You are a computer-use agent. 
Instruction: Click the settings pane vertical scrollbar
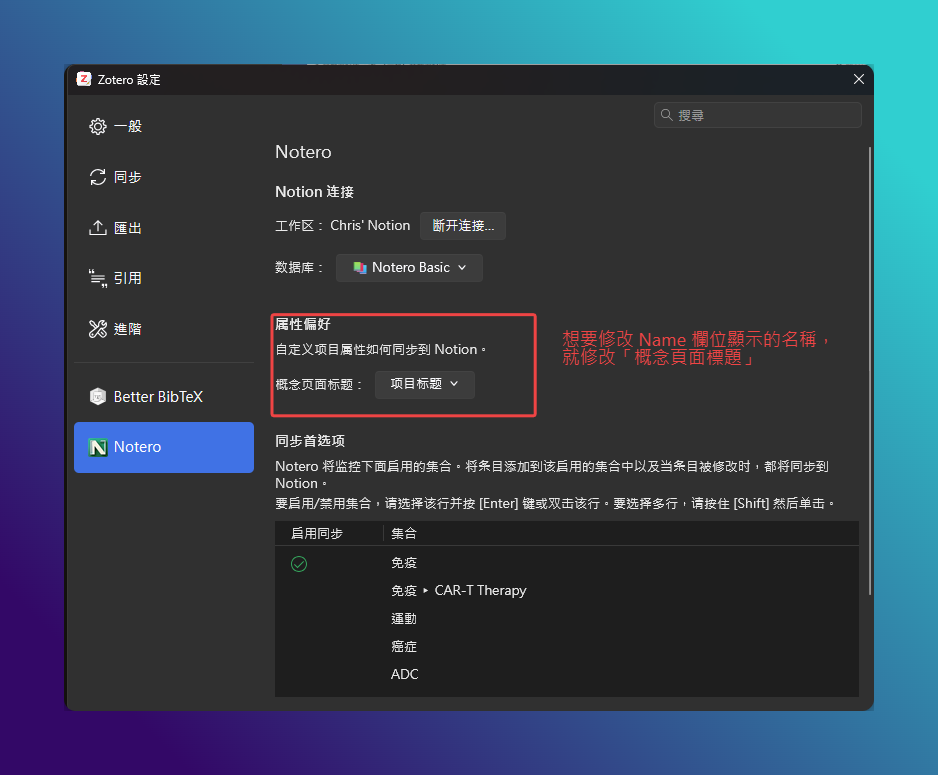coord(870,371)
